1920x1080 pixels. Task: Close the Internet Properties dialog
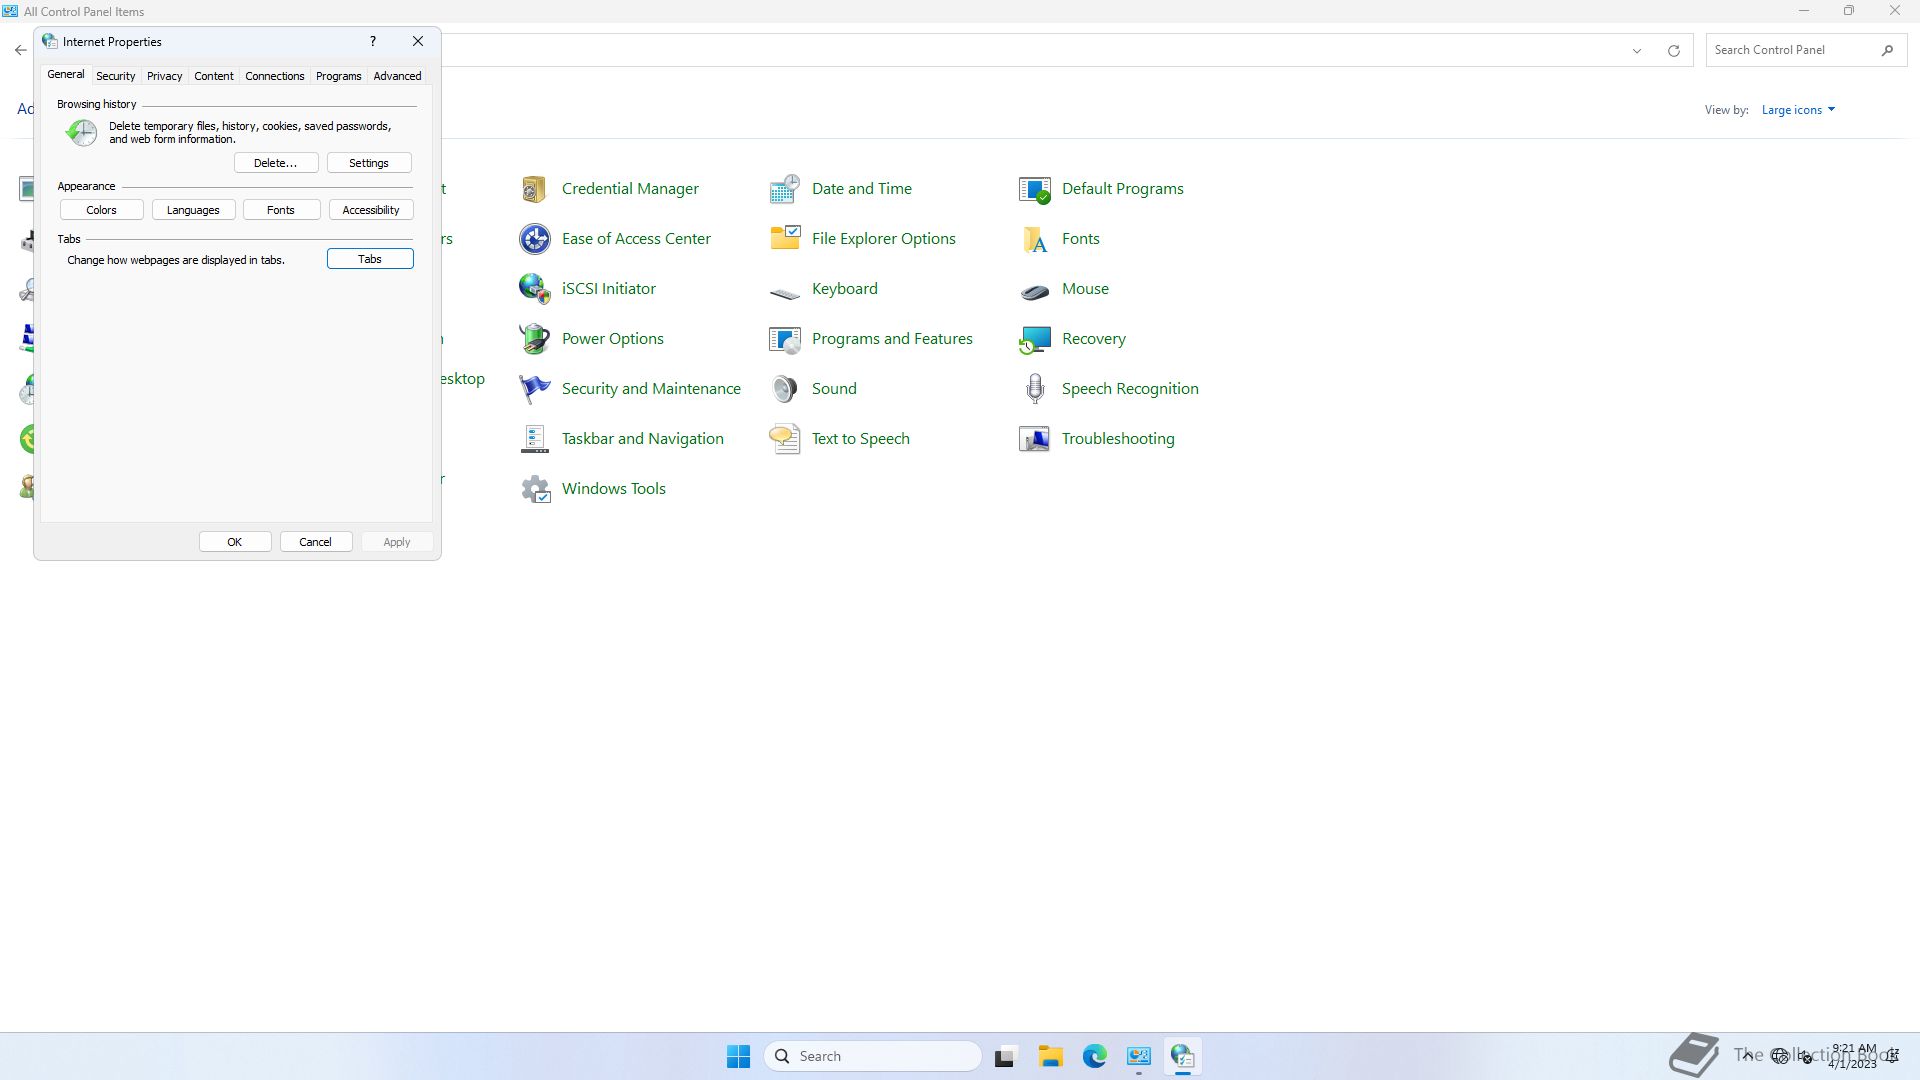[418, 41]
